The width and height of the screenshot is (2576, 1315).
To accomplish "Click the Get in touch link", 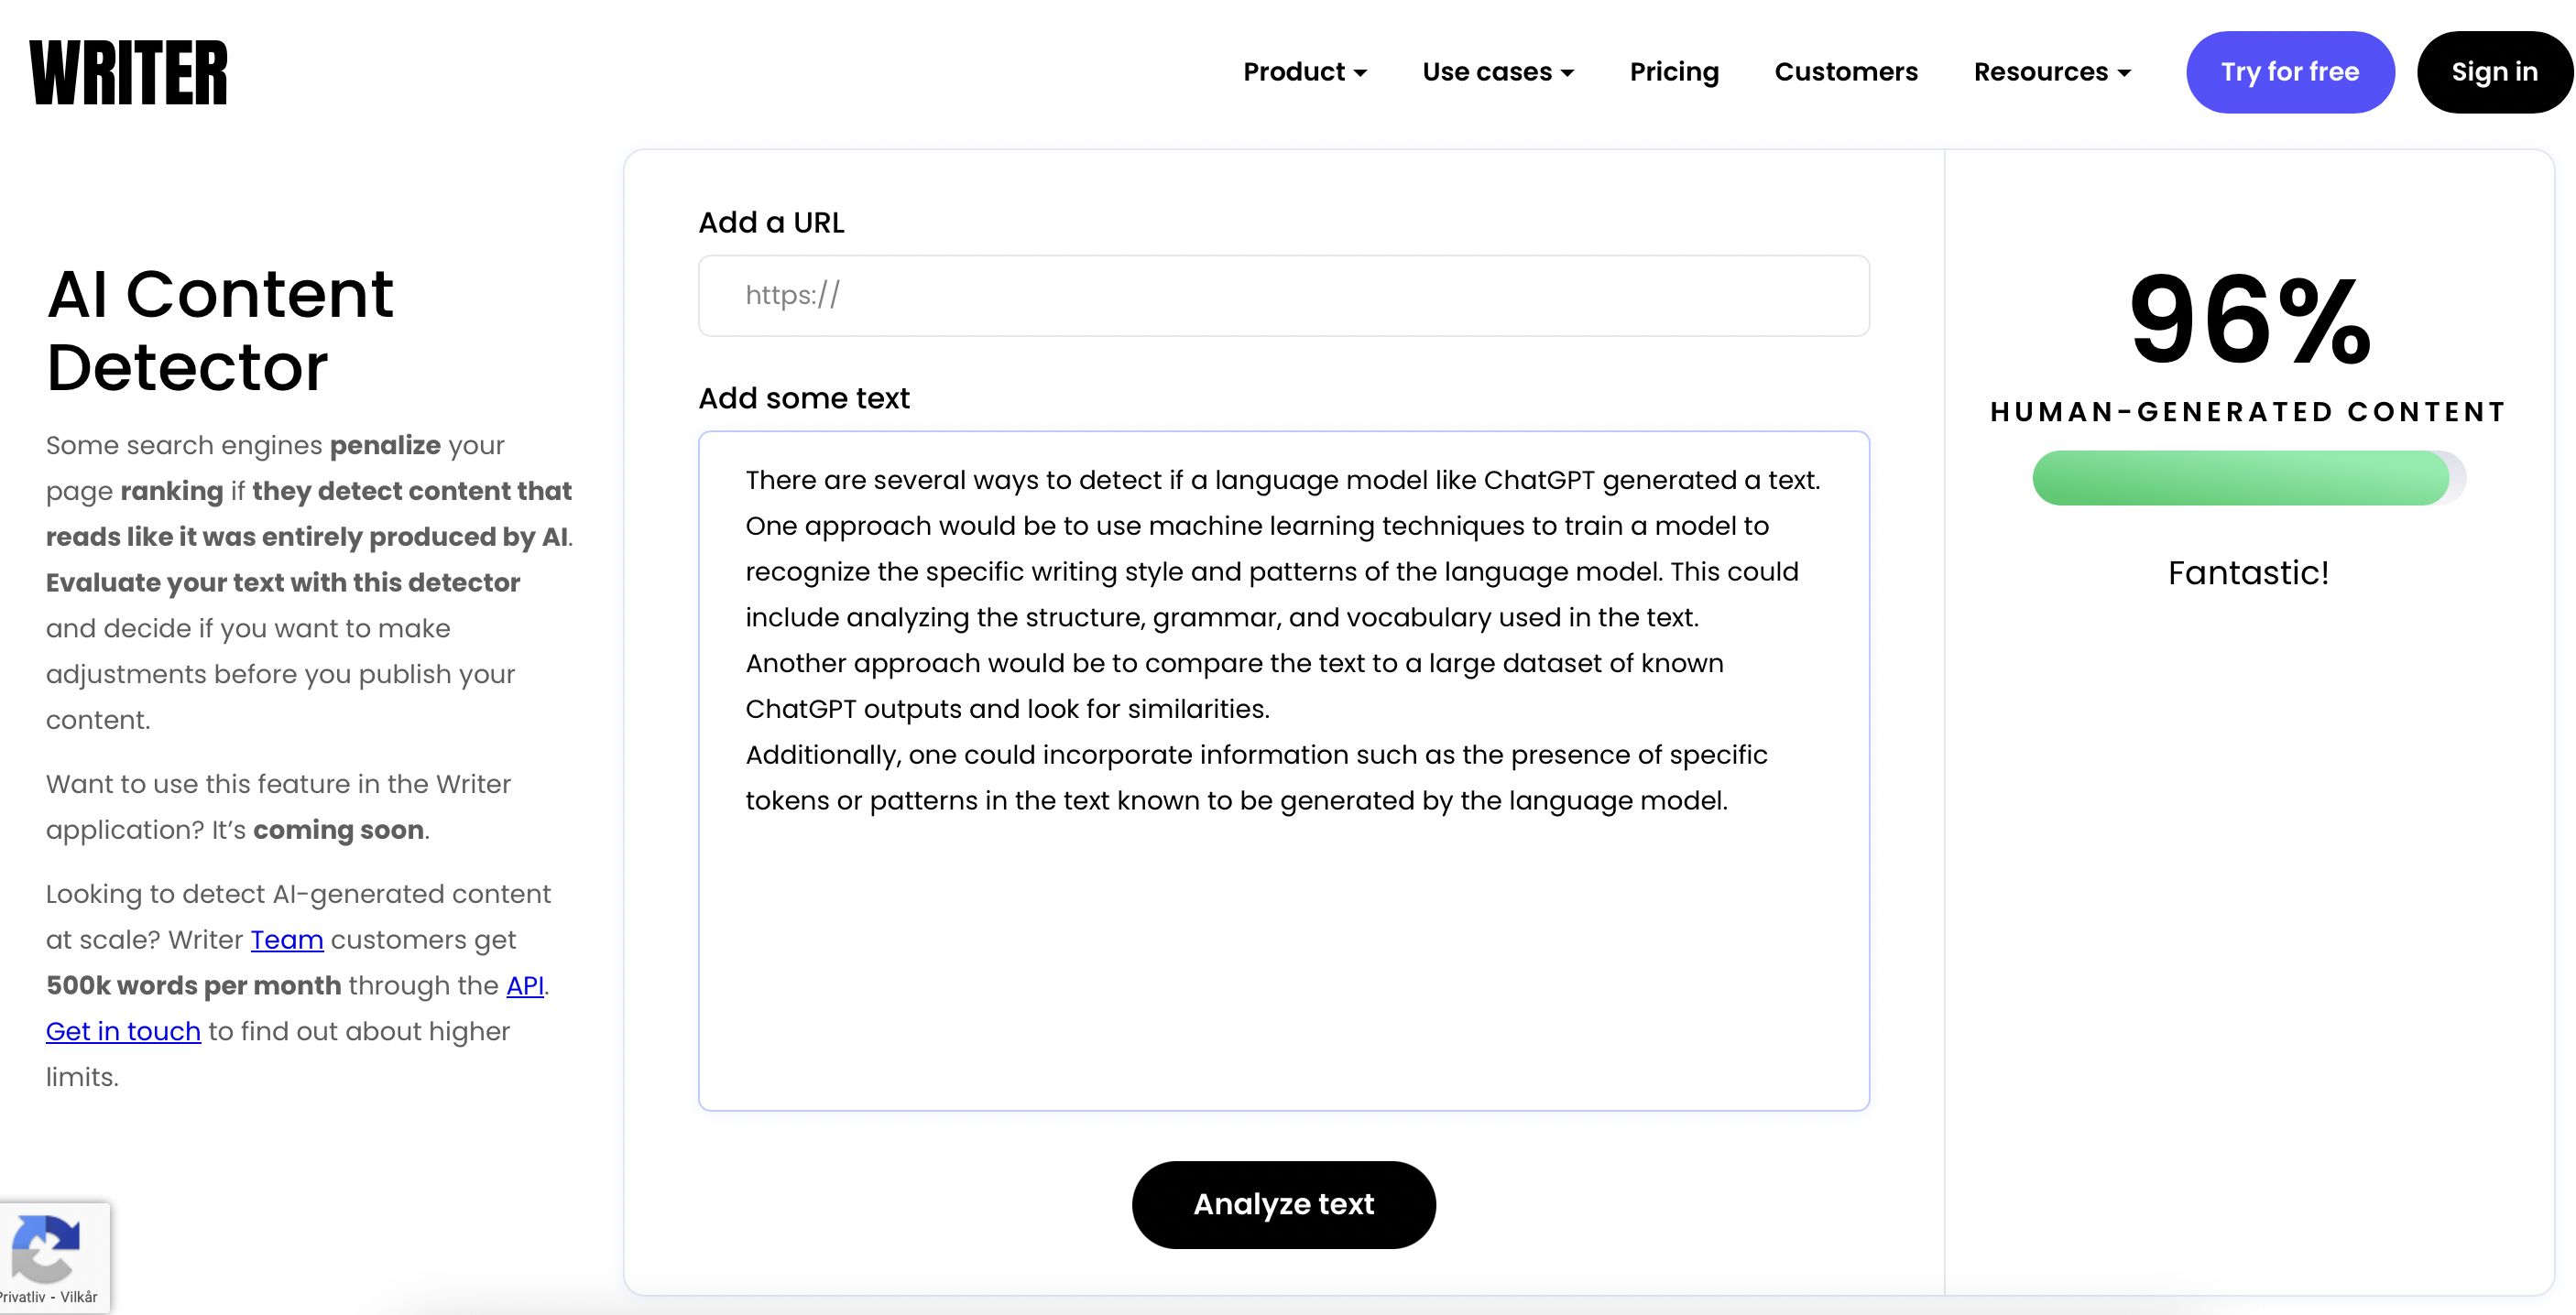I will [122, 1031].
